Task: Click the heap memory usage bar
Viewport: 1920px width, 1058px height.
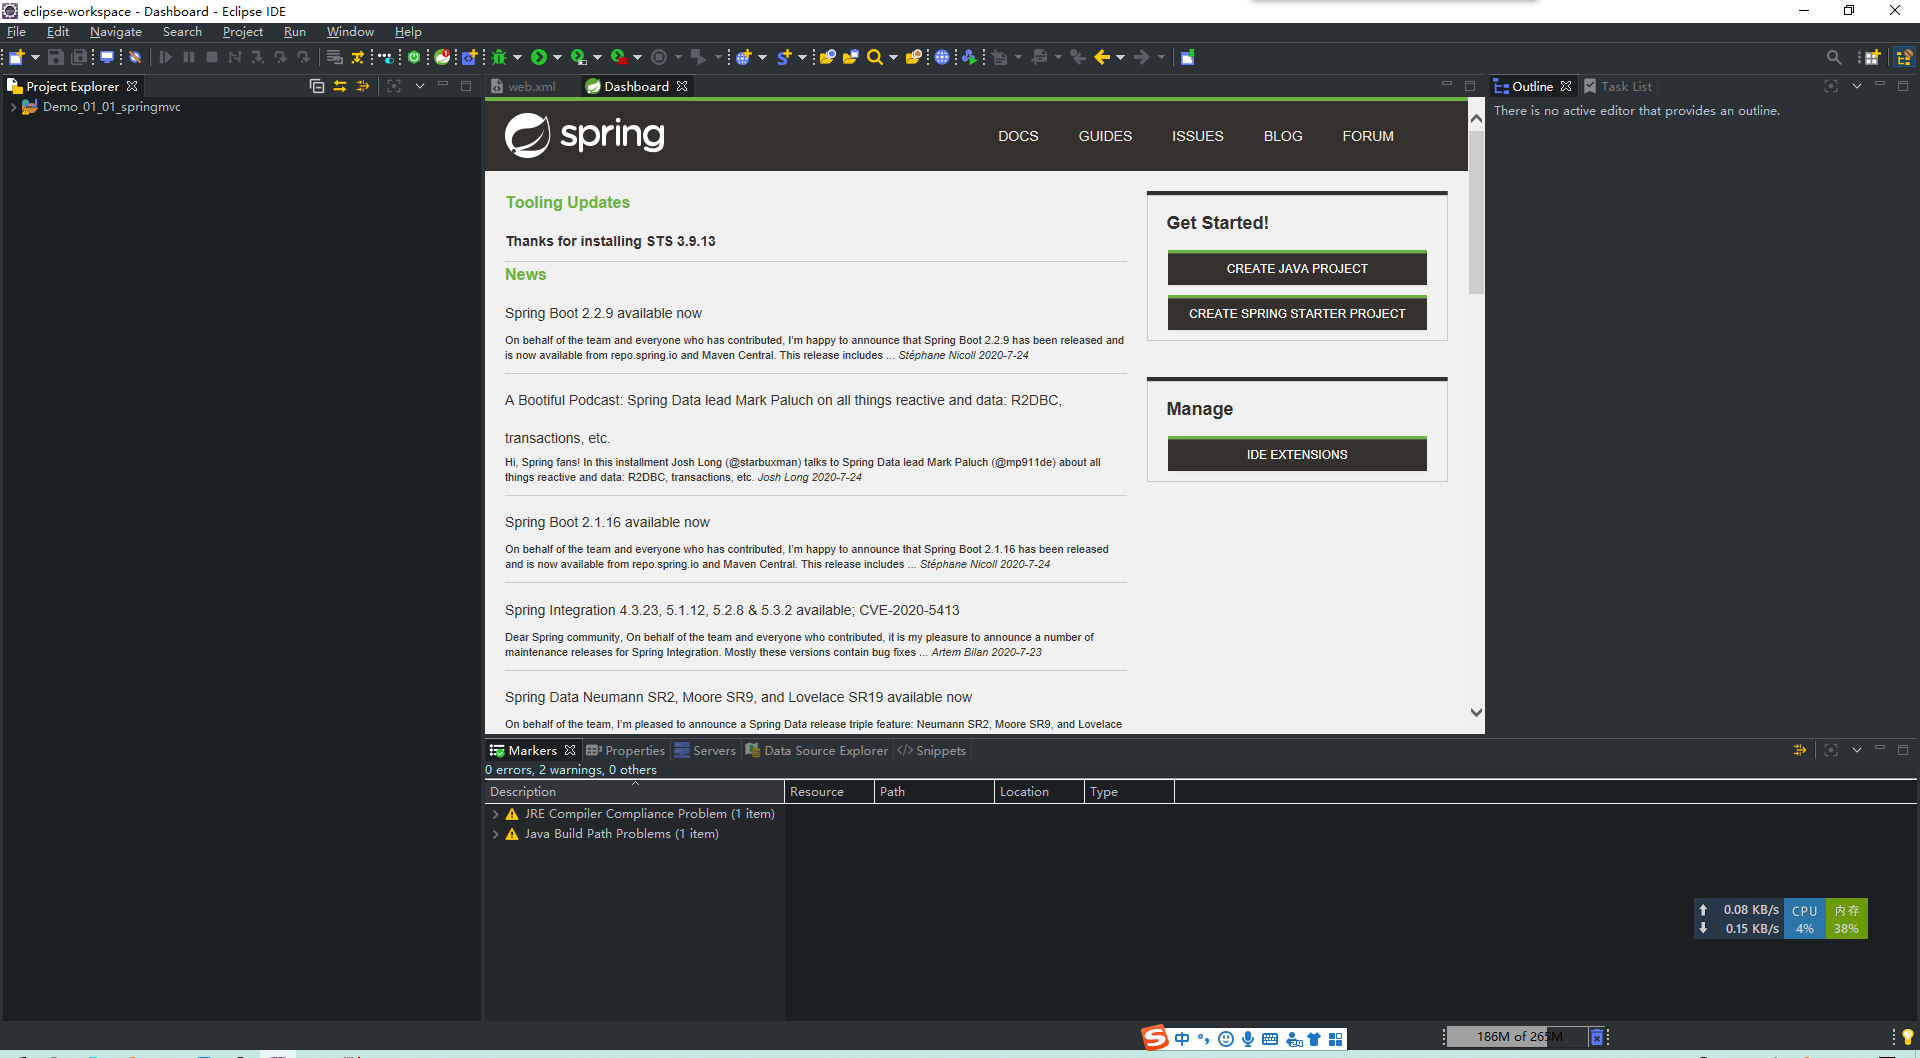Action: pyautogui.click(x=1516, y=1037)
